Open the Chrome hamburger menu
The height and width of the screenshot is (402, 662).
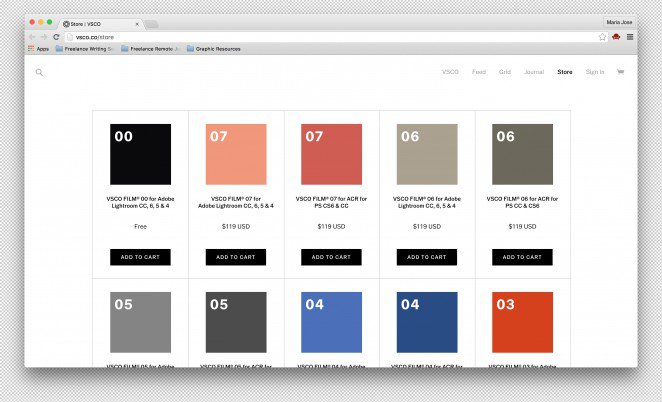[630, 37]
